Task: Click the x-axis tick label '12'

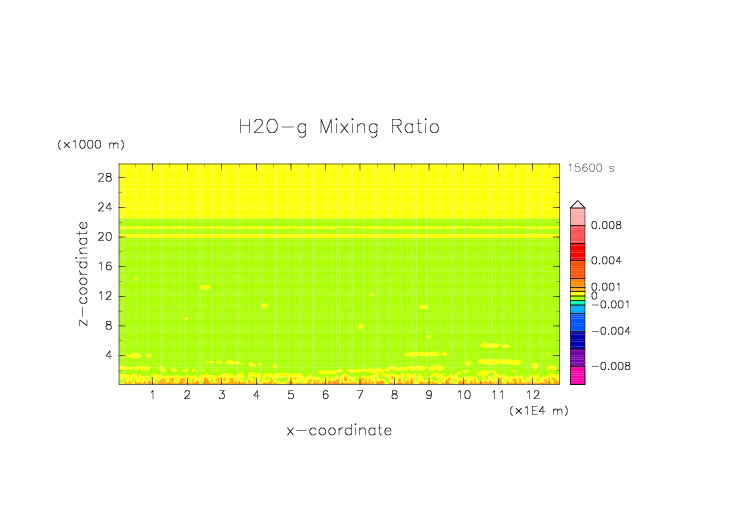Action: click(x=533, y=396)
